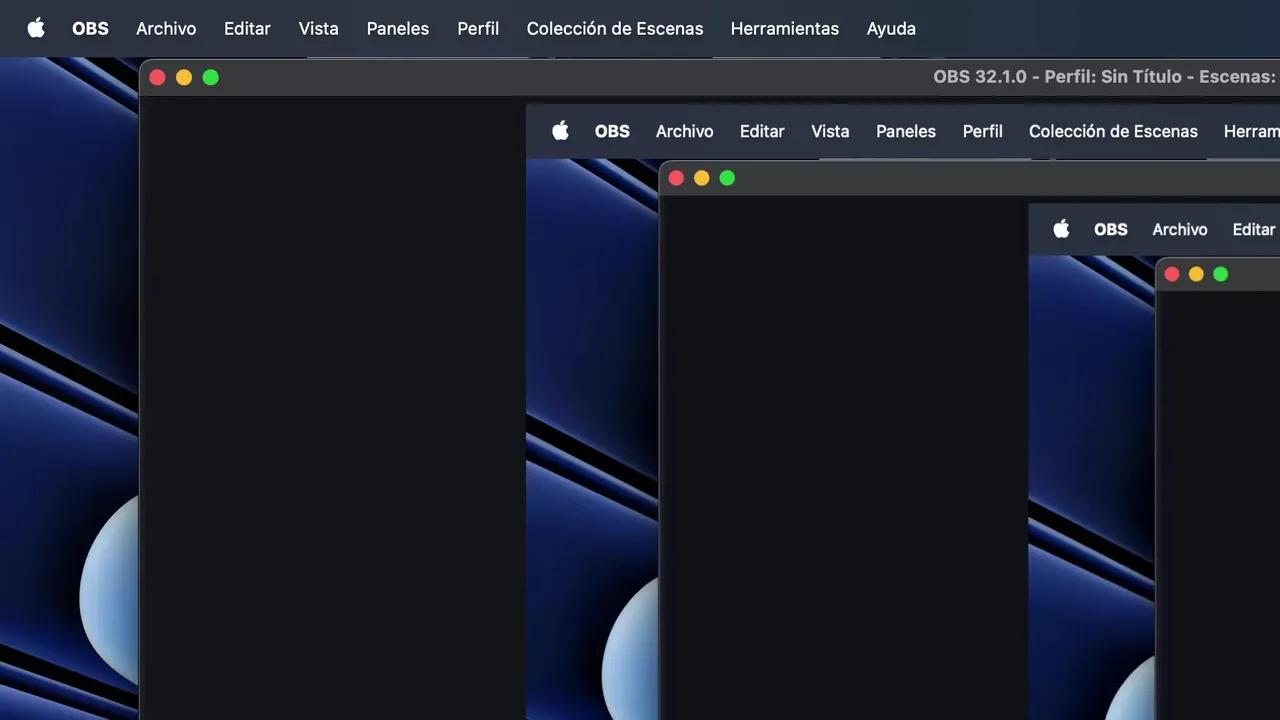Screen dimensions: 1280x720
Task: Minimize the main OBS window with the yellow button
Action: (184, 77)
